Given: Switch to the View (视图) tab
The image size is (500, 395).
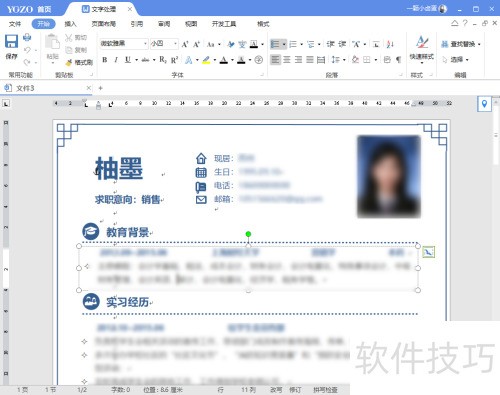Looking at the screenshot, I should coord(191,24).
